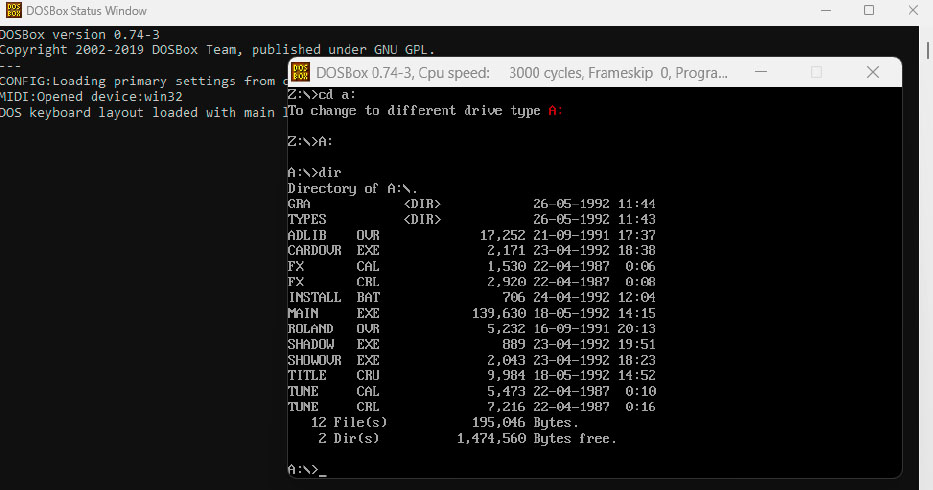Click the DOSBox version 0.74-3 line
This screenshot has height=490, width=933.
pos(80,35)
